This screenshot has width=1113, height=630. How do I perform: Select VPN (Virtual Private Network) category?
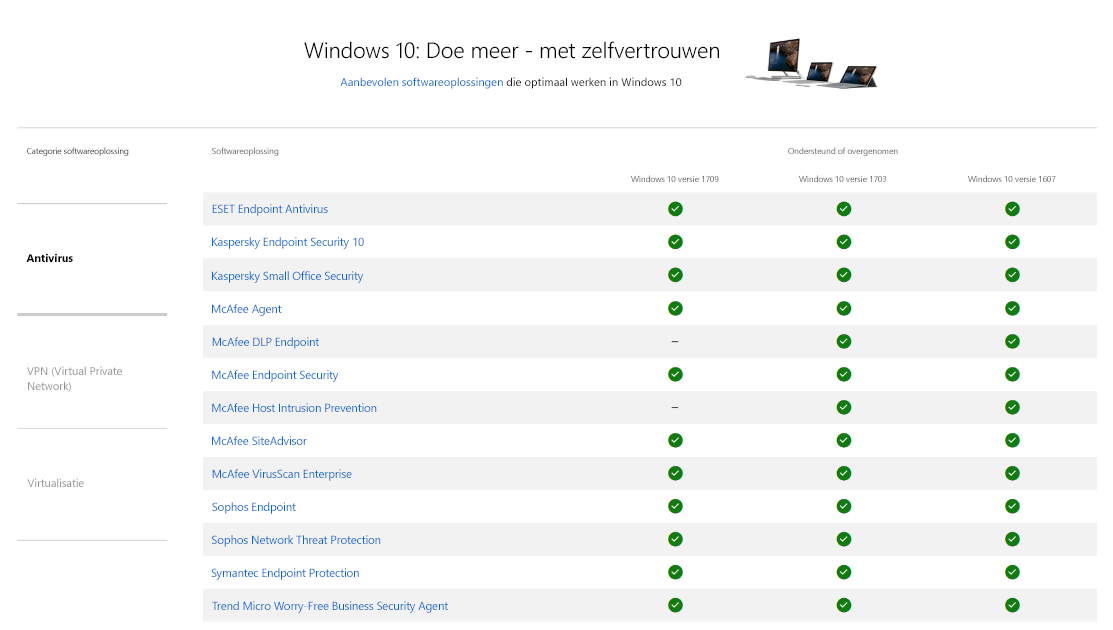click(75, 378)
